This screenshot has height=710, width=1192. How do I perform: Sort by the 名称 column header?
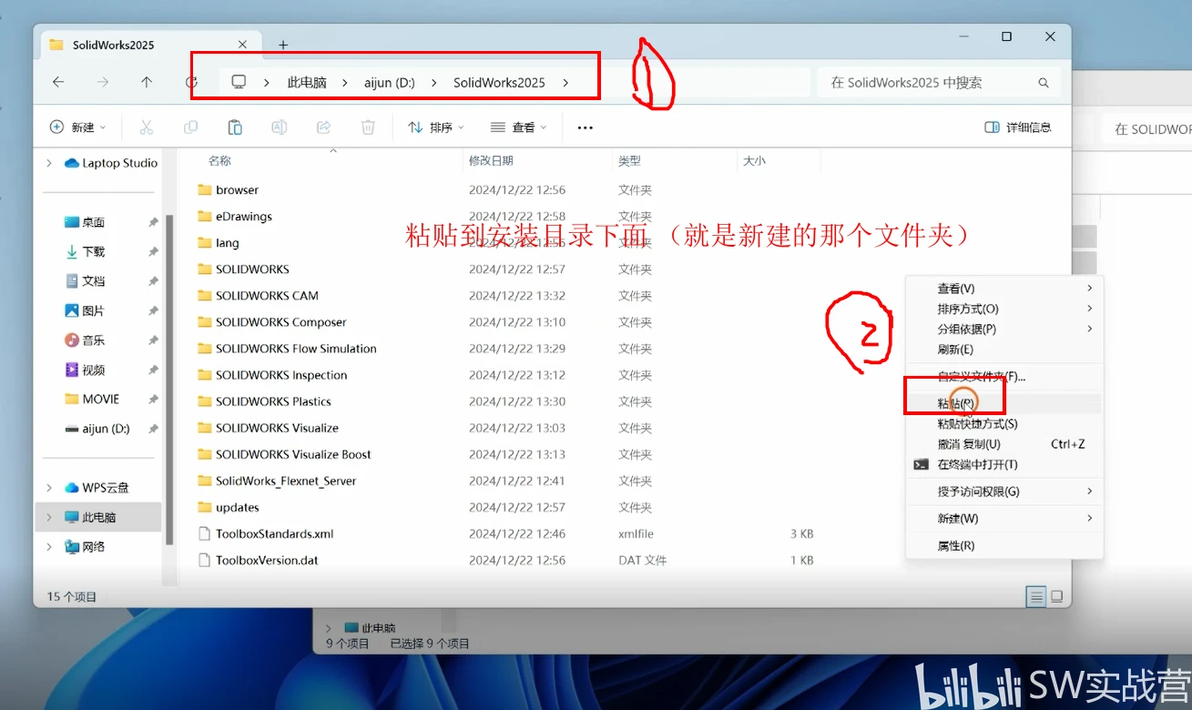220,161
